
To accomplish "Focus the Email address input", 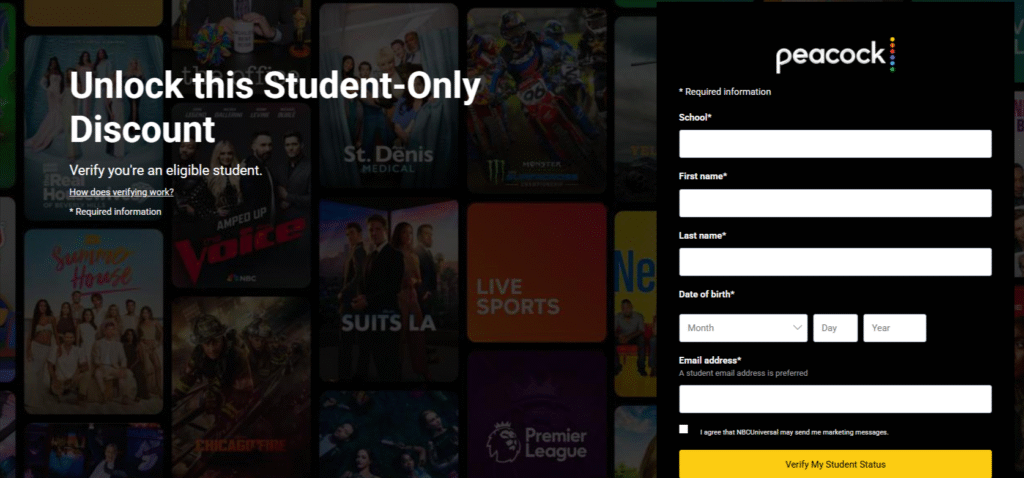I will pos(835,399).
